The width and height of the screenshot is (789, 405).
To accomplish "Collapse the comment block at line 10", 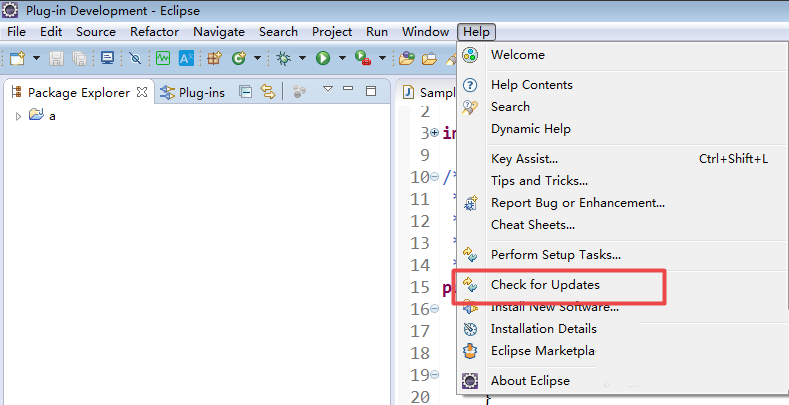I will 435,177.
